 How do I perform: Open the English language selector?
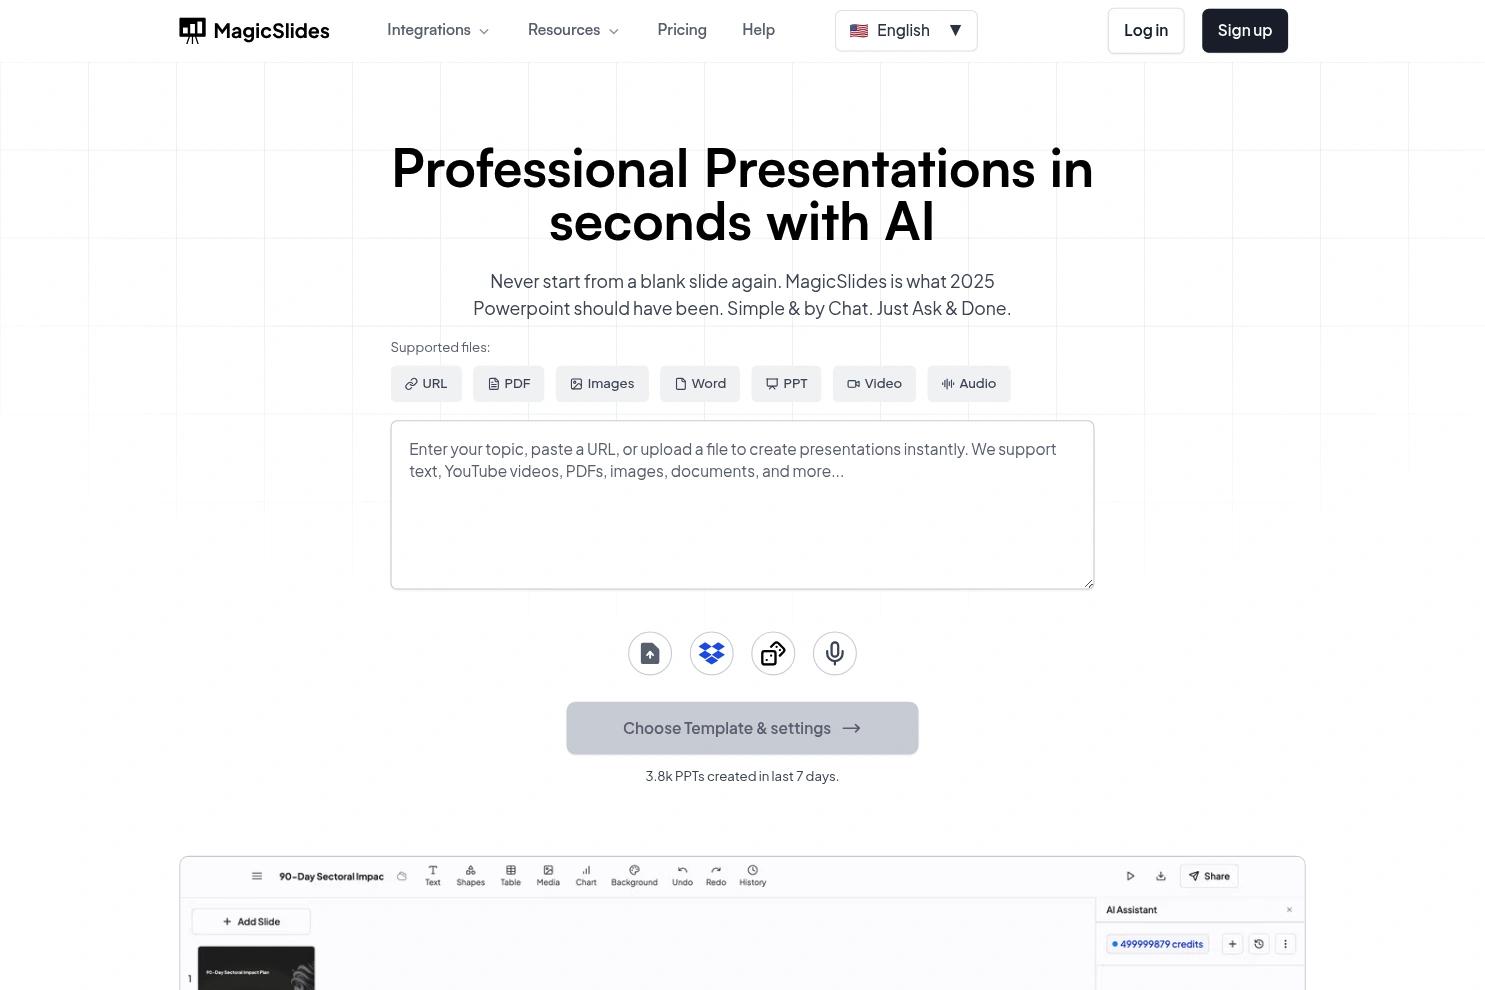click(905, 30)
